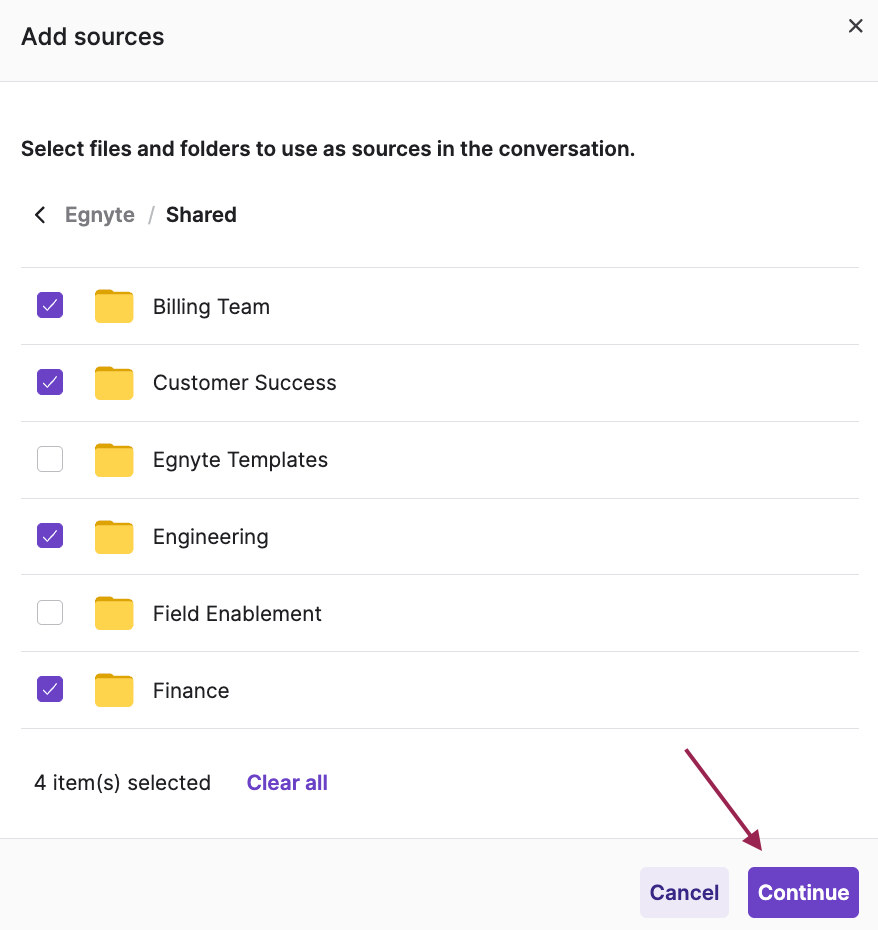This screenshot has height=930, width=878.
Task: Uncheck the Billing Team checkbox
Action: click(50, 306)
